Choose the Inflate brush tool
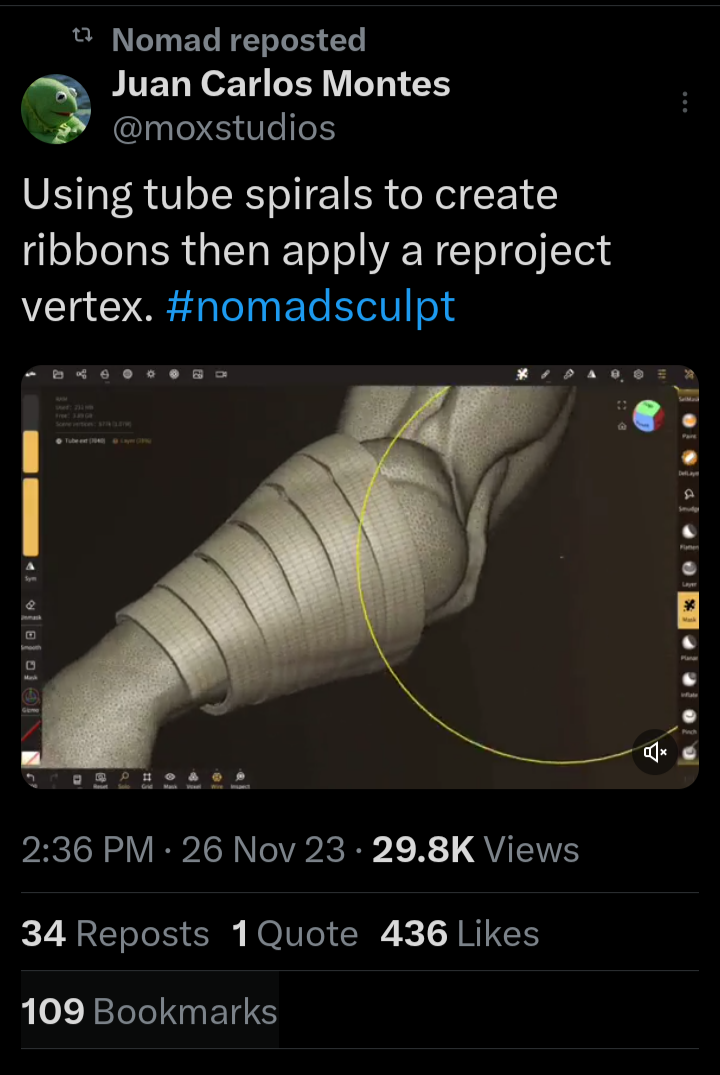Screen dimensions: 720x1075 coord(689,680)
